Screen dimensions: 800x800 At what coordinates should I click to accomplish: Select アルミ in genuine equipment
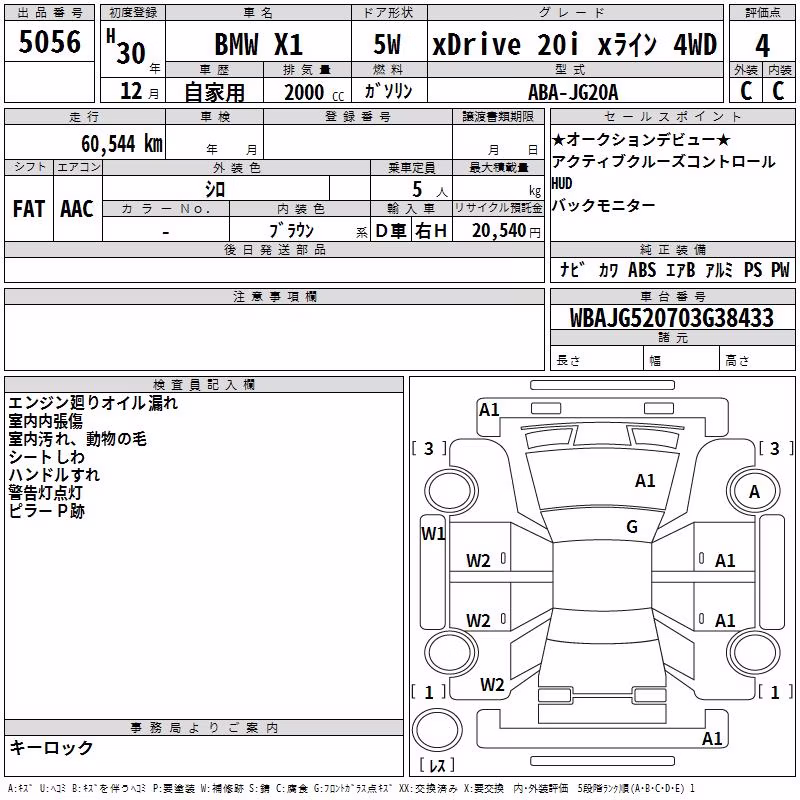[719, 269]
